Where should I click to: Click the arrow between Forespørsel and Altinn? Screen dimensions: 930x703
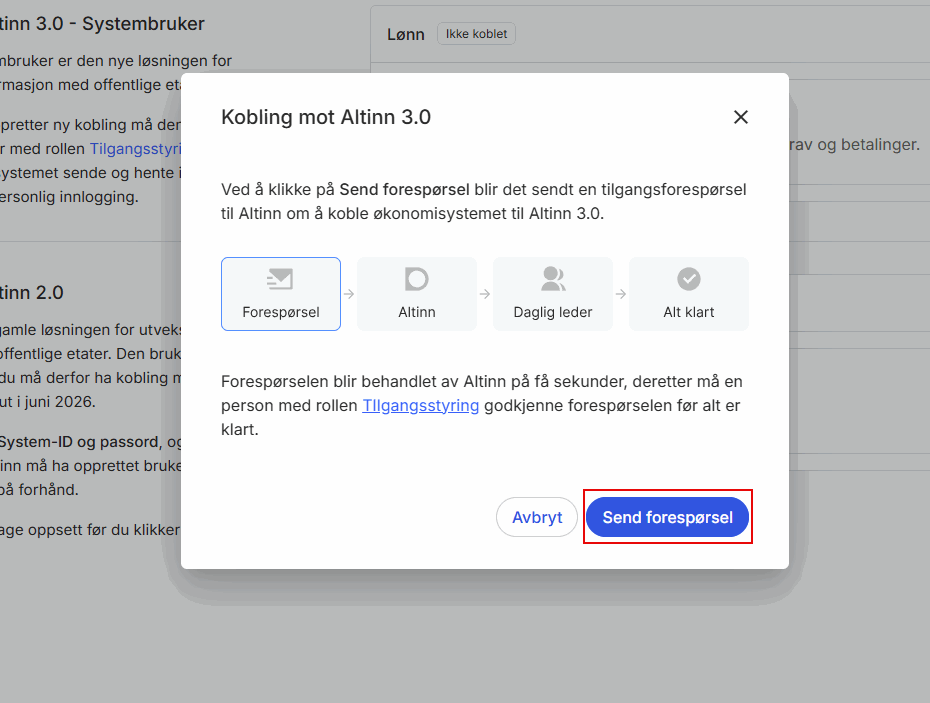tap(348, 294)
